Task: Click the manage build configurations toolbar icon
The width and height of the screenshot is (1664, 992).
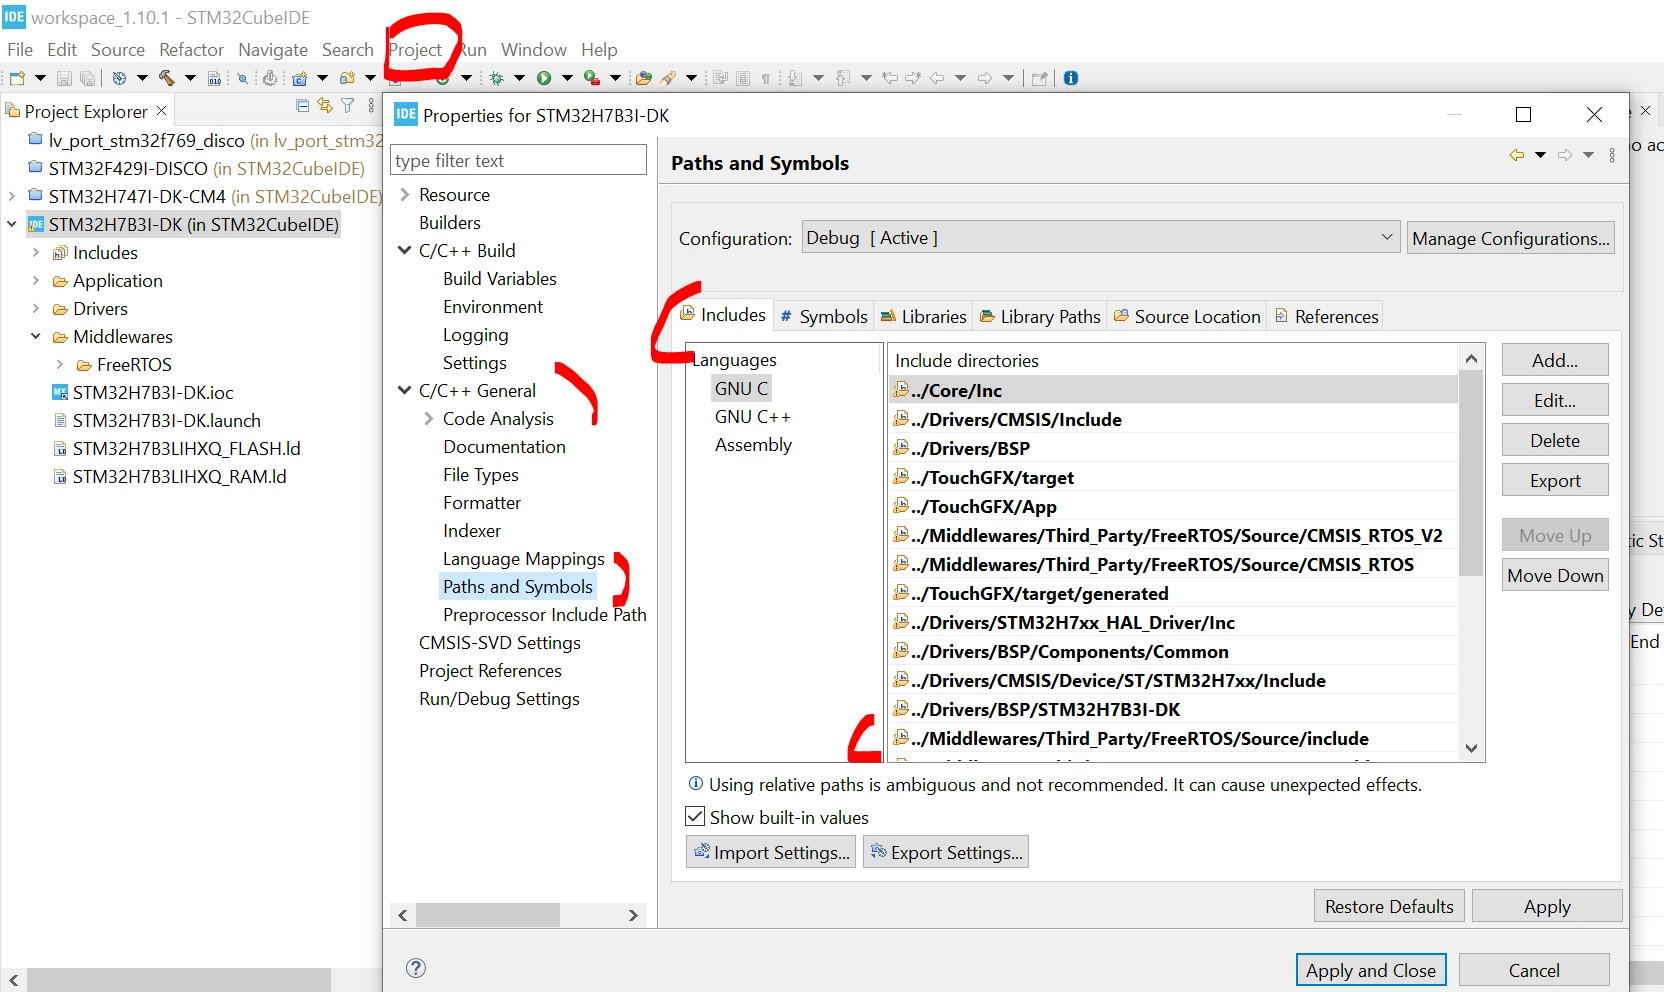Action: (119, 78)
